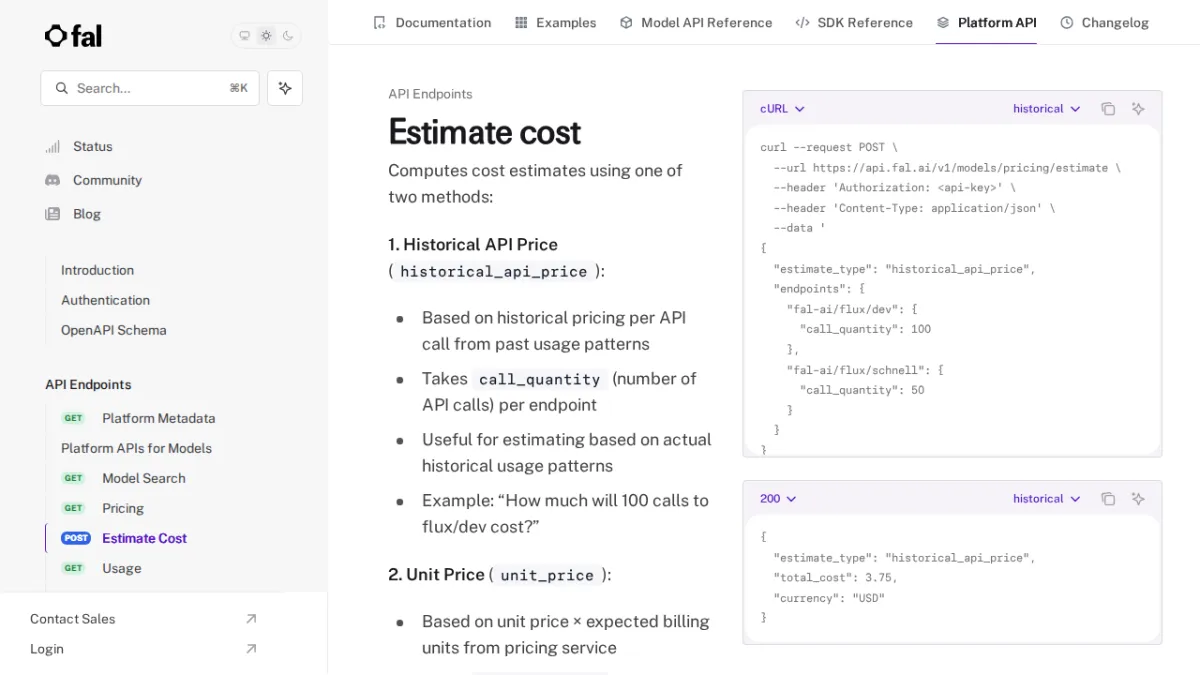
Task: Click the historical_api_price inline code
Action: (493, 271)
